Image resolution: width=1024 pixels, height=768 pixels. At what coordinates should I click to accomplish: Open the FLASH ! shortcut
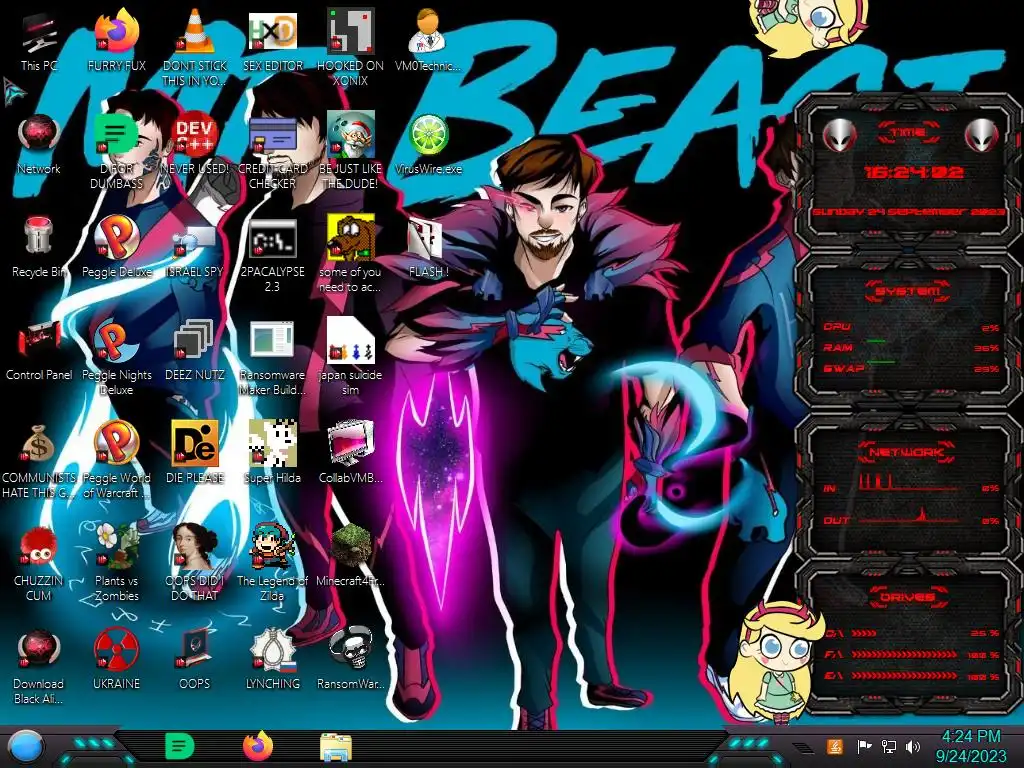(428, 247)
